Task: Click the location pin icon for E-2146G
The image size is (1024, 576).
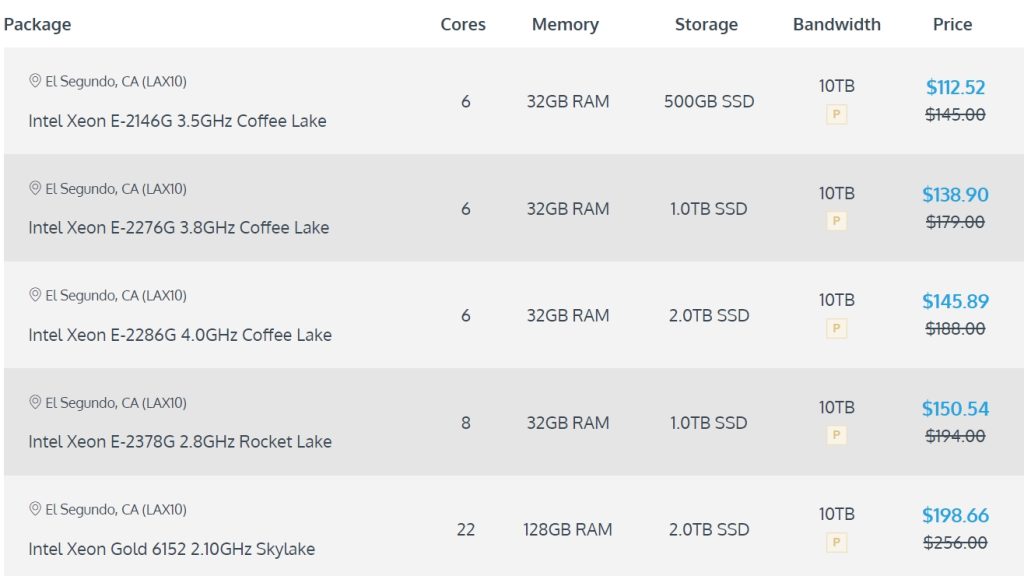Action: (x=35, y=81)
